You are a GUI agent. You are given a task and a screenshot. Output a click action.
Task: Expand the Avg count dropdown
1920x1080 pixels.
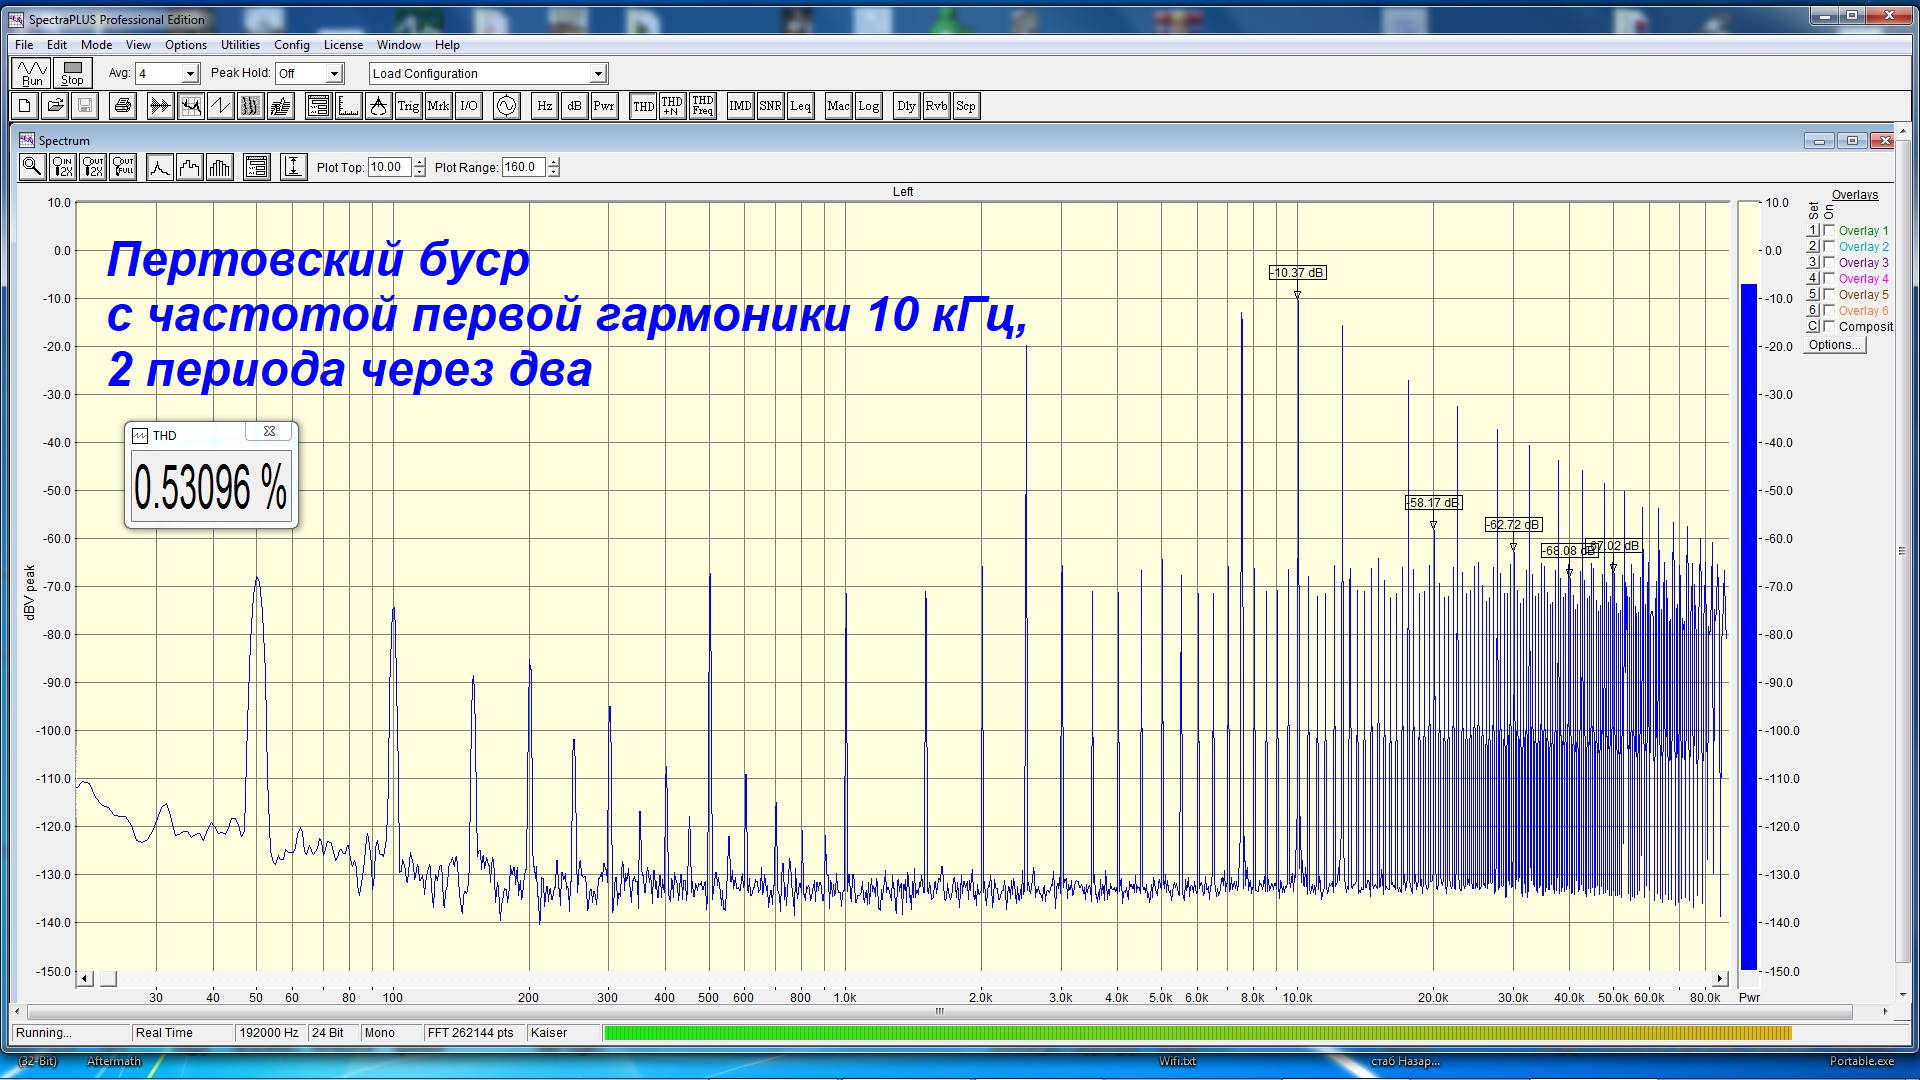pos(190,74)
